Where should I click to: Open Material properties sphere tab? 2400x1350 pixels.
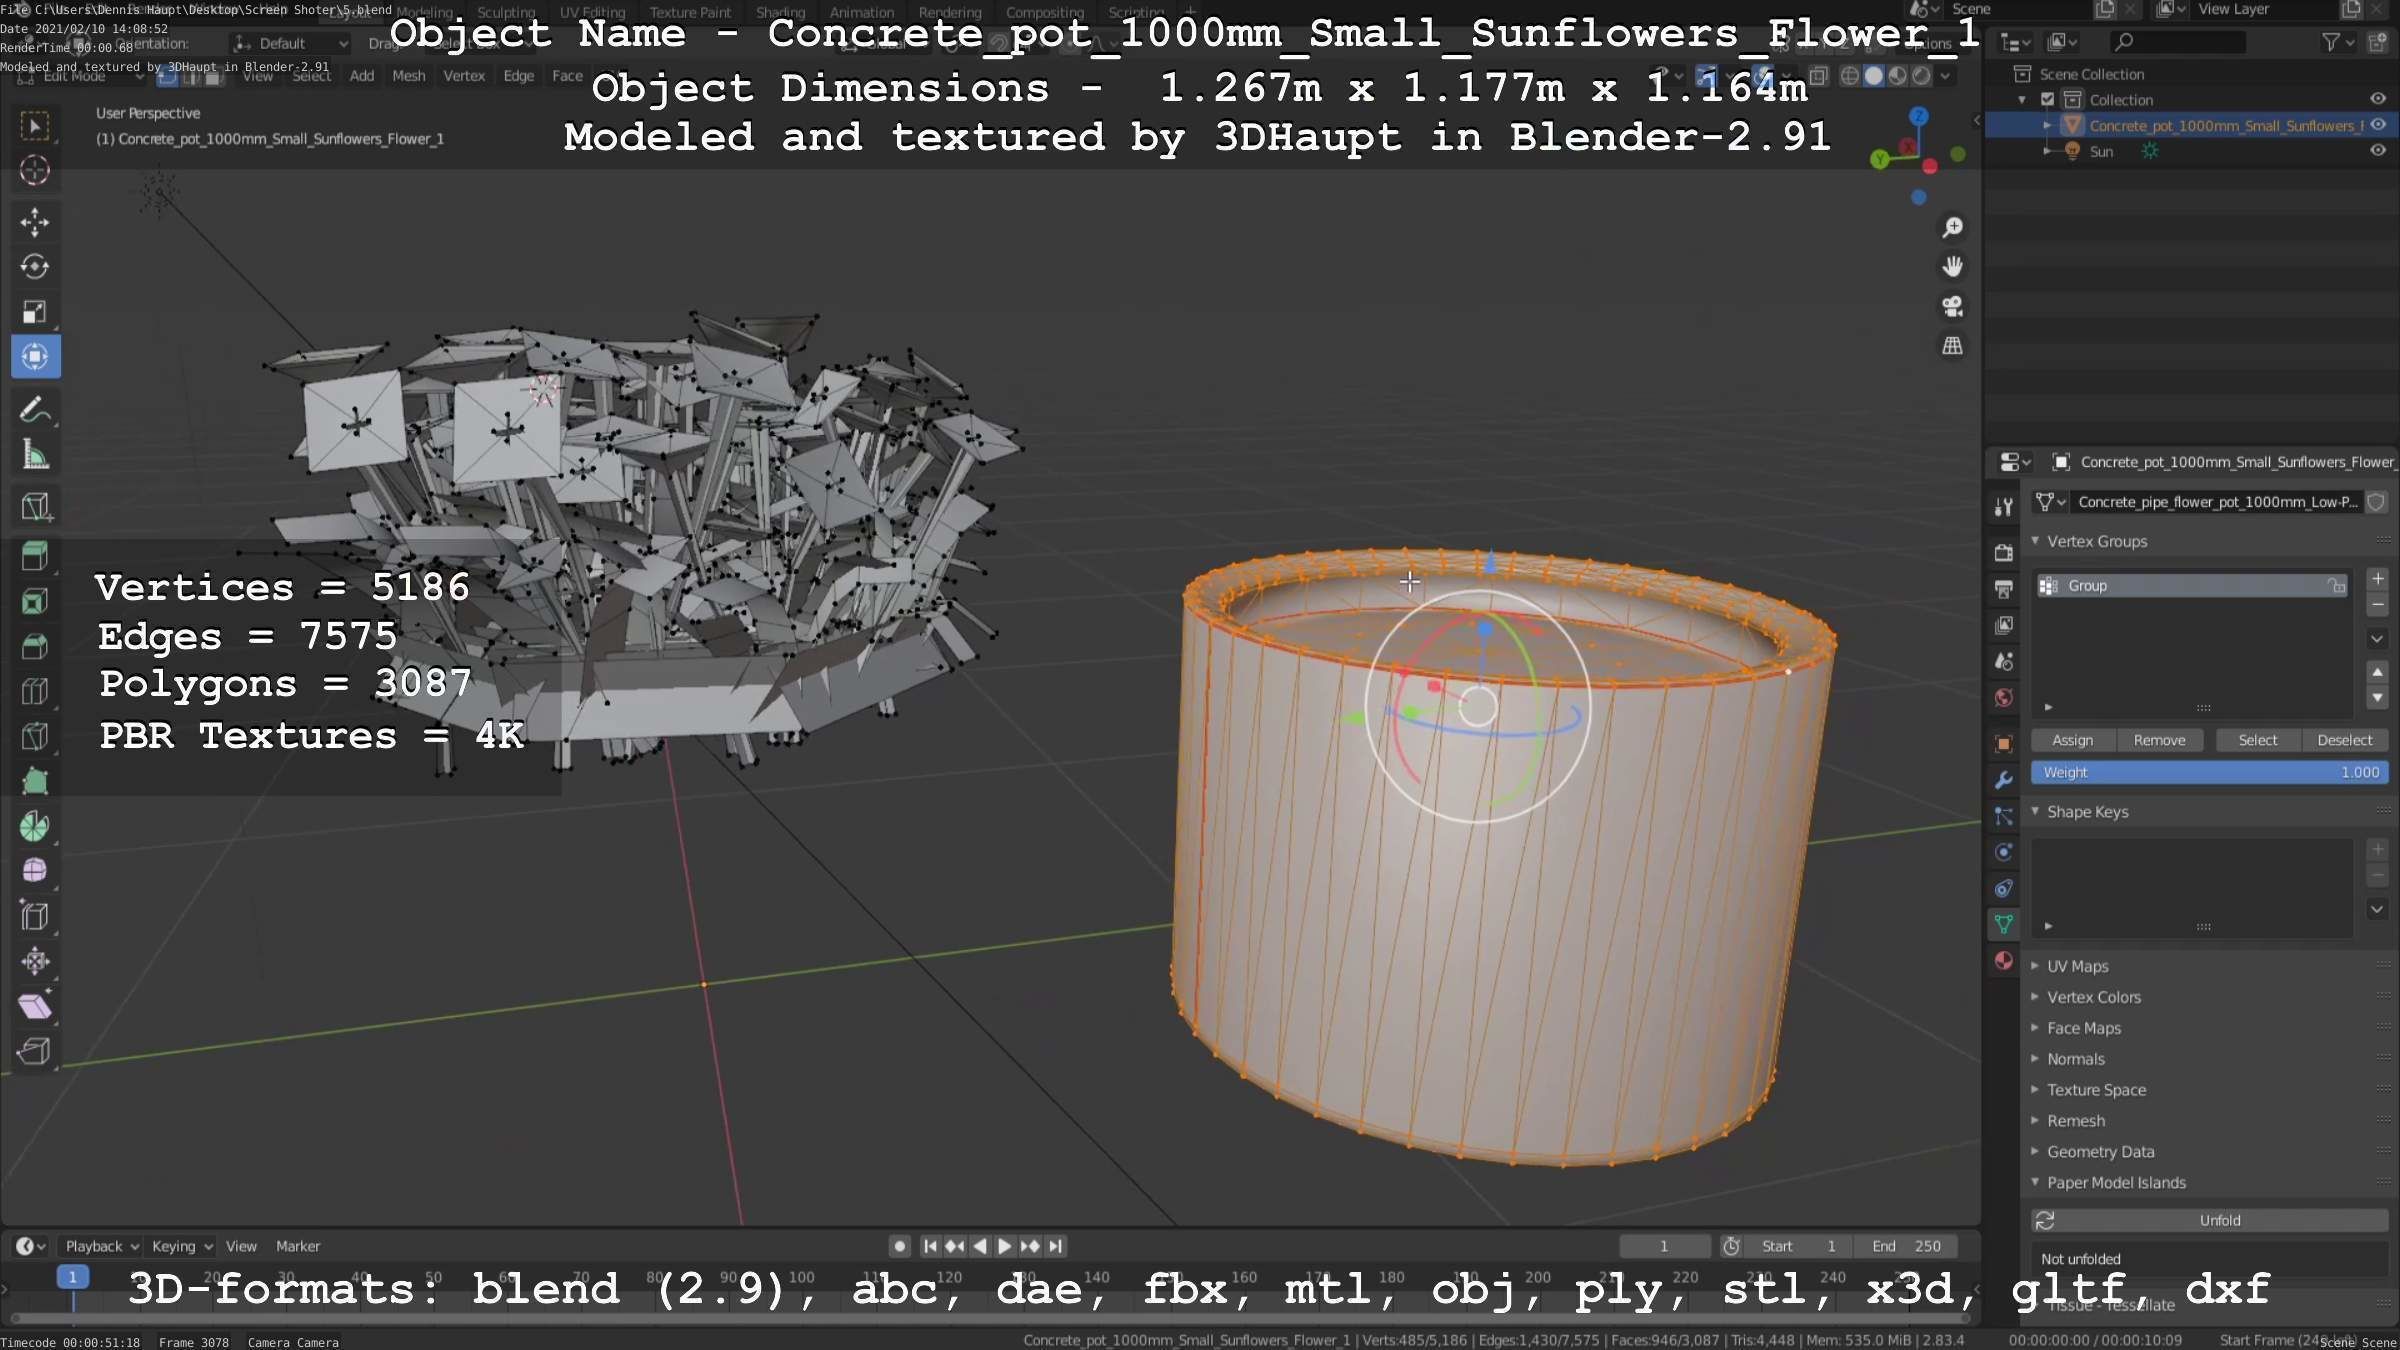2003,961
